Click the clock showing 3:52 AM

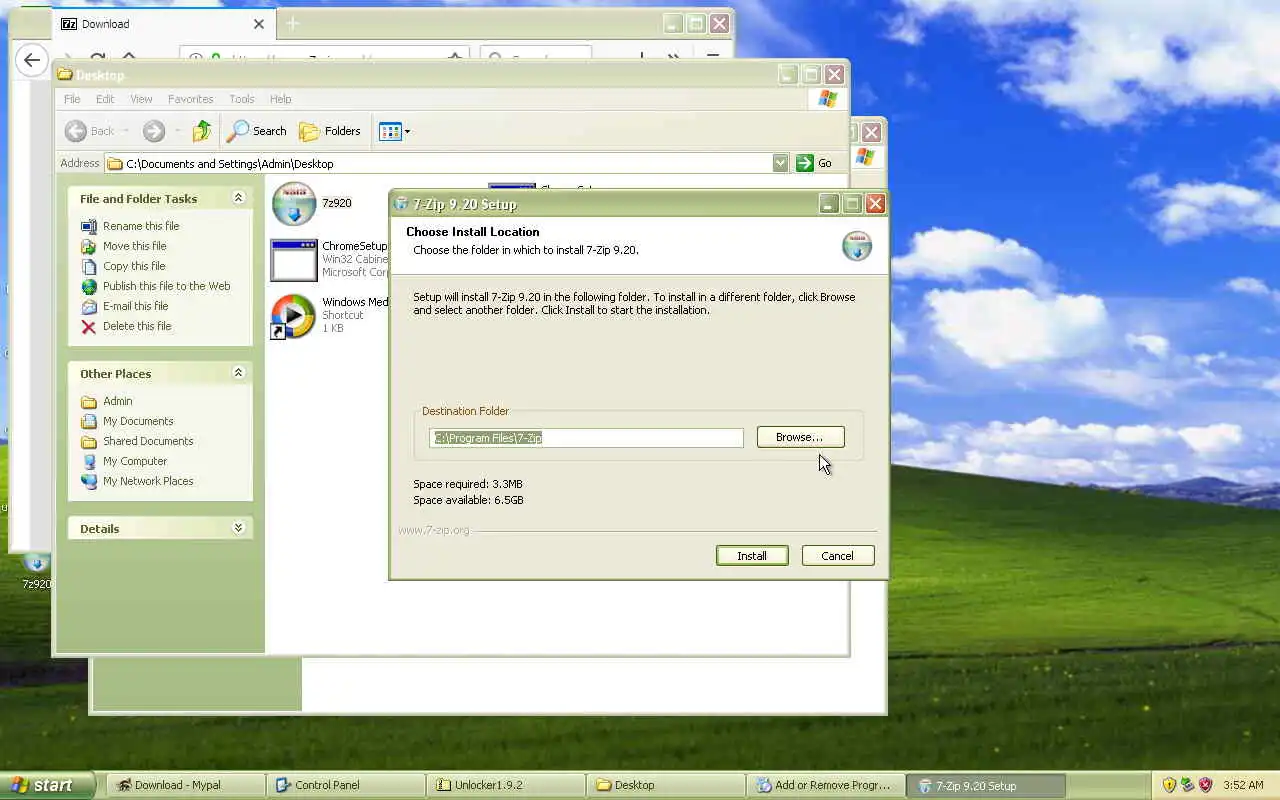[1243, 785]
